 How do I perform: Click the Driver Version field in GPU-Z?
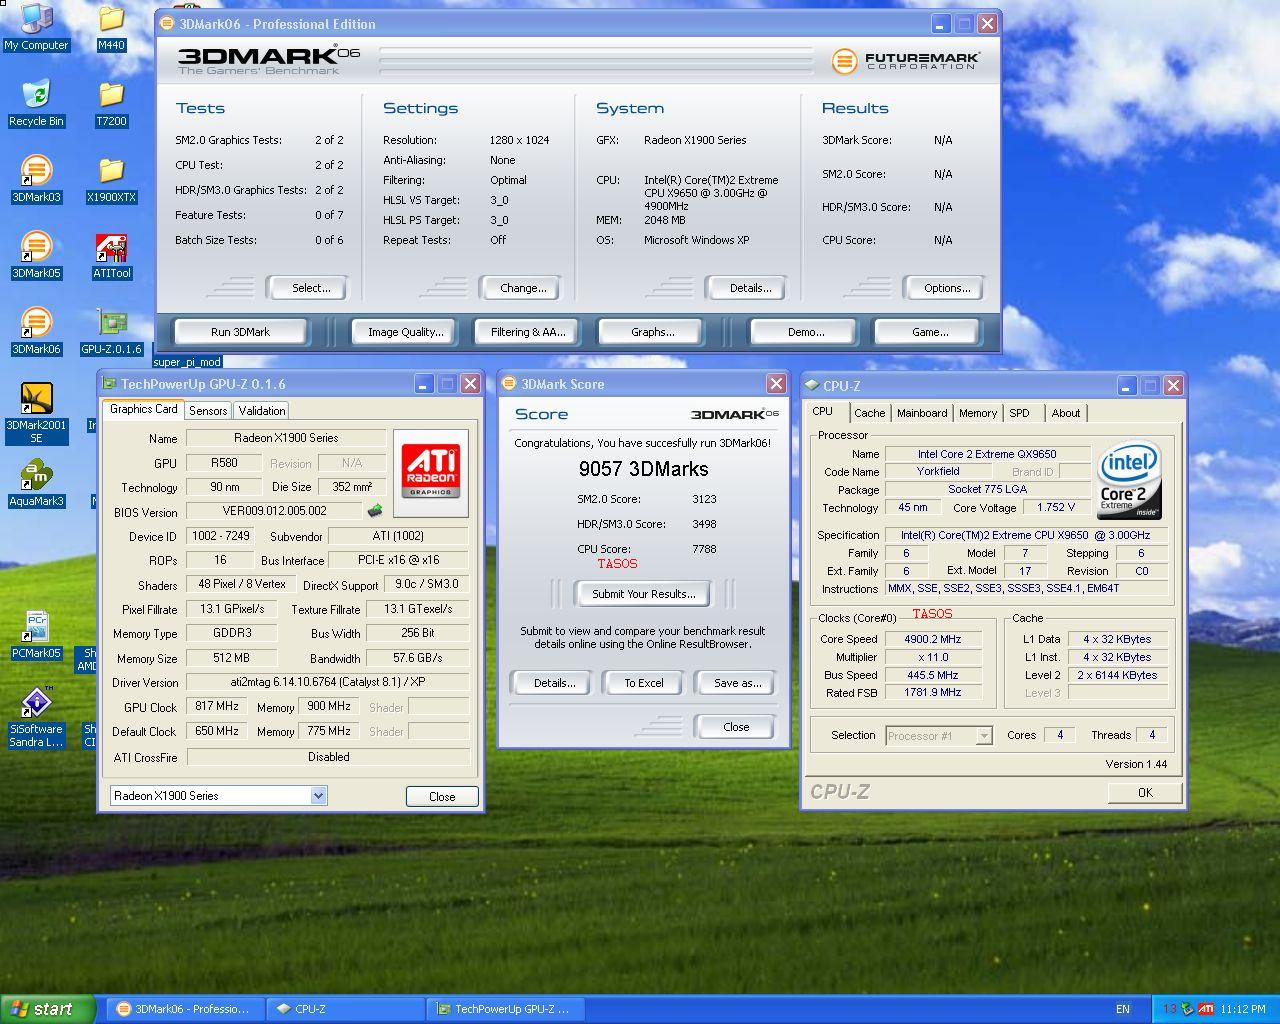(x=328, y=682)
